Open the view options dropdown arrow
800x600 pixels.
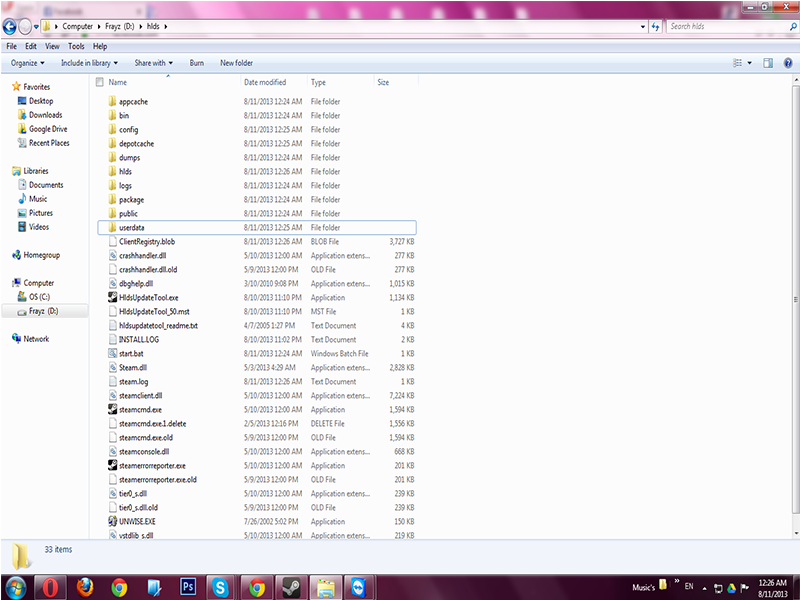749,63
